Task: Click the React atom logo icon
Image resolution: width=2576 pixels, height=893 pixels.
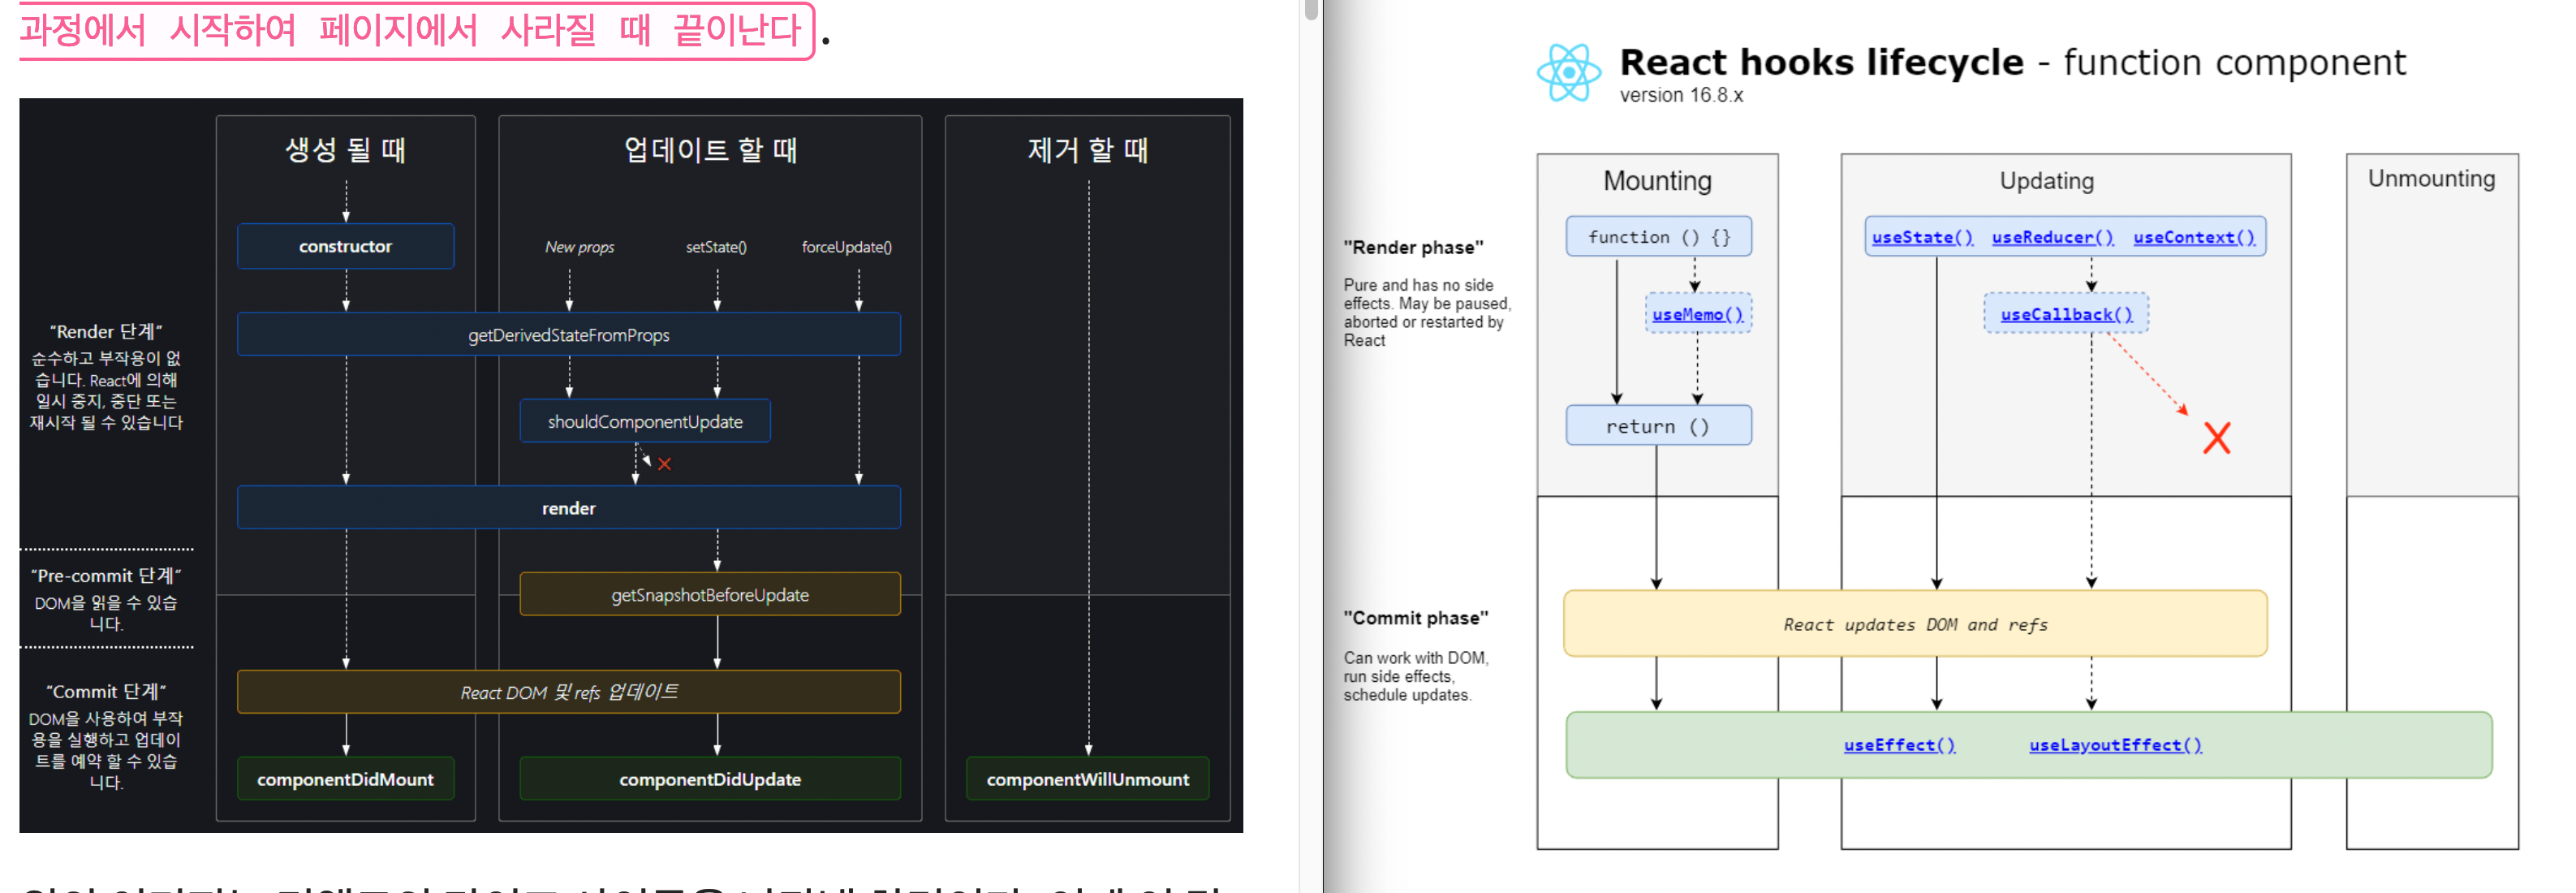Action: tap(1567, 73)
